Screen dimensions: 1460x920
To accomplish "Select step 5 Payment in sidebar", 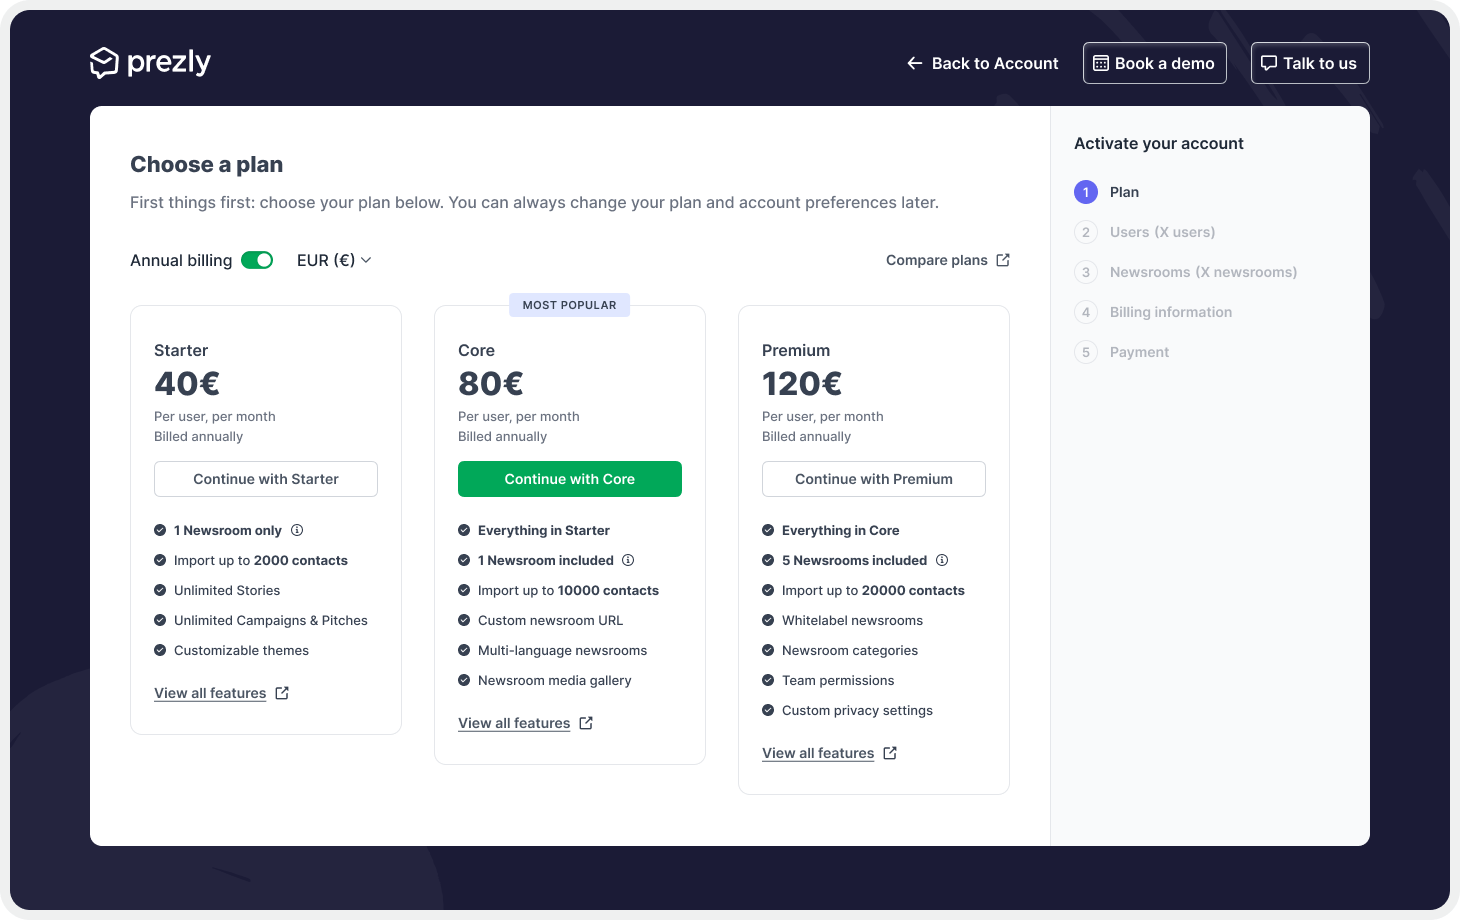I will click(1122, 352).
